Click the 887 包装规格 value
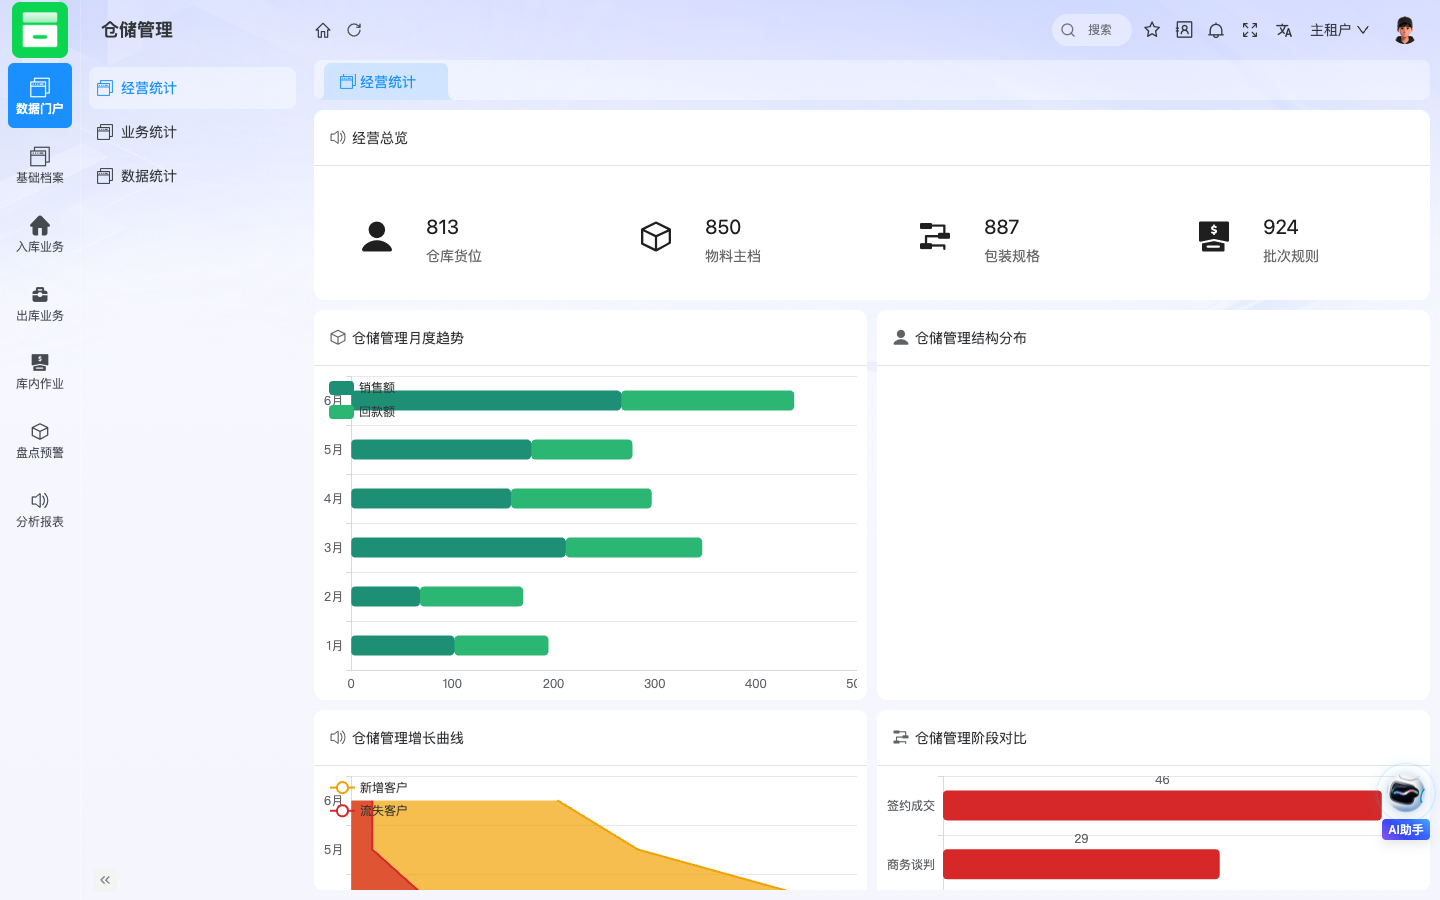This screenshot has width=1440, height=900. pyautogui.click(x=1001, y=227)
